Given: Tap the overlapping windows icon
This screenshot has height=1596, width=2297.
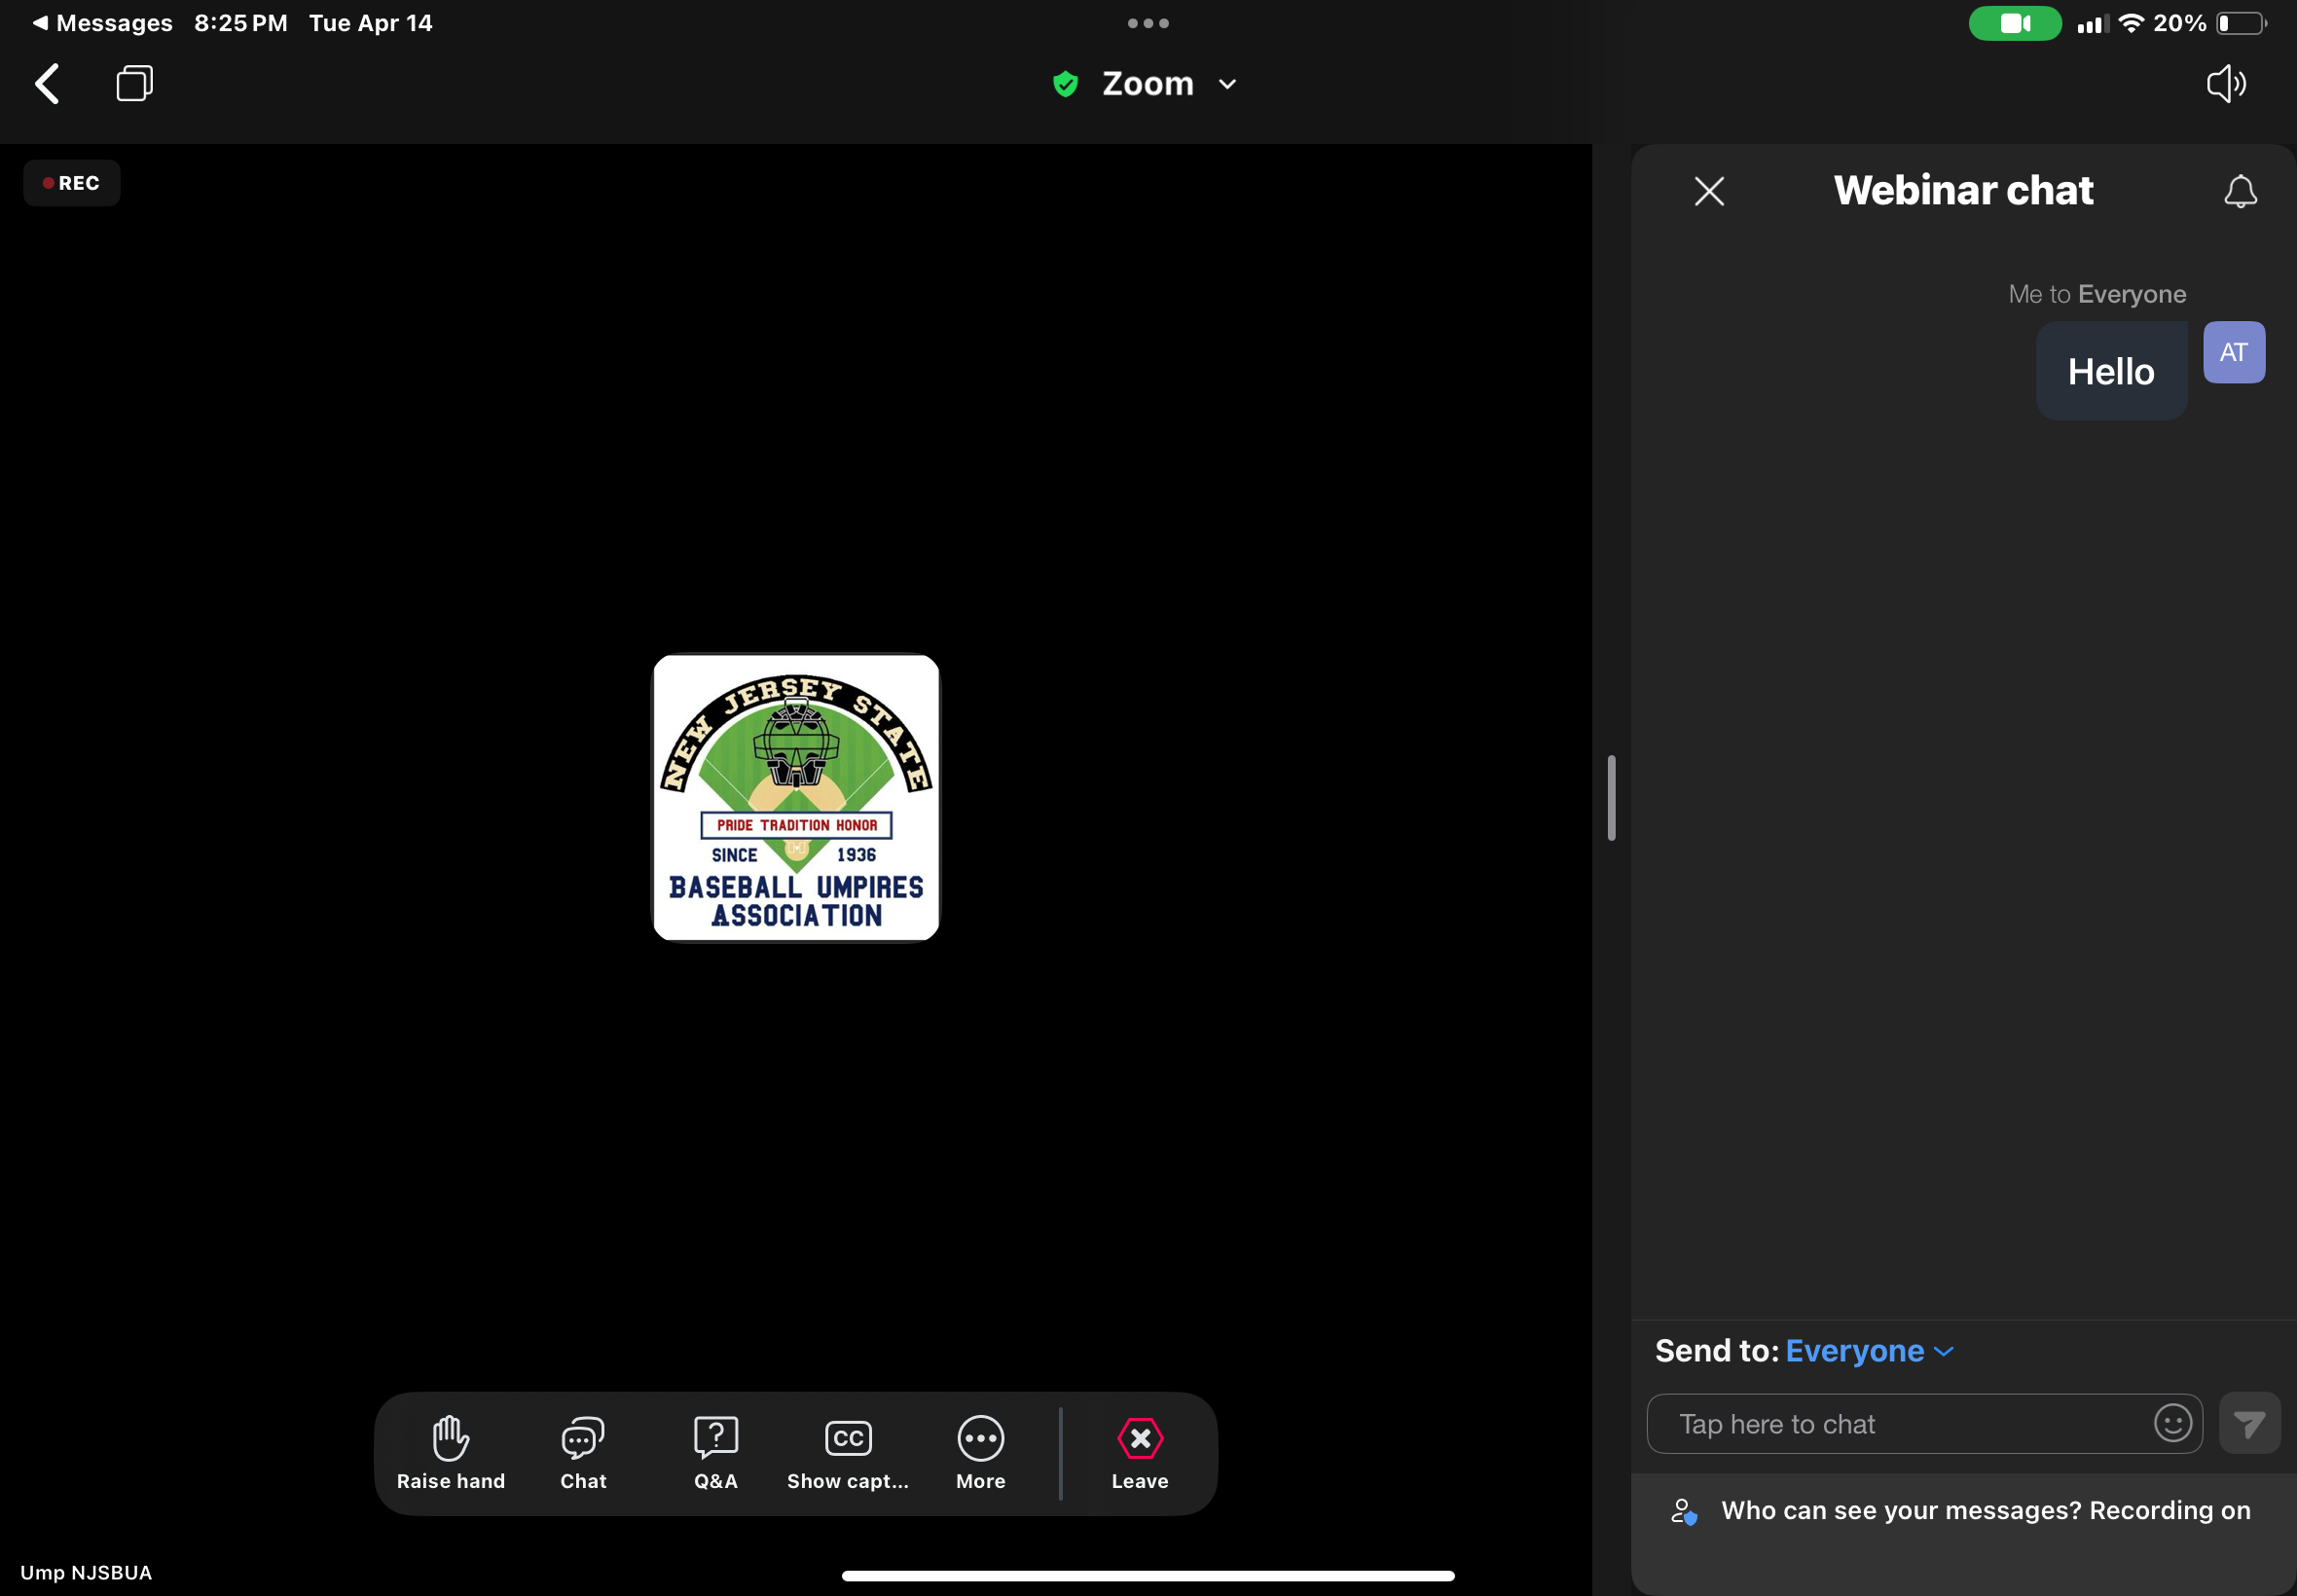Looking at the screenshot, I should pos(134,84).
